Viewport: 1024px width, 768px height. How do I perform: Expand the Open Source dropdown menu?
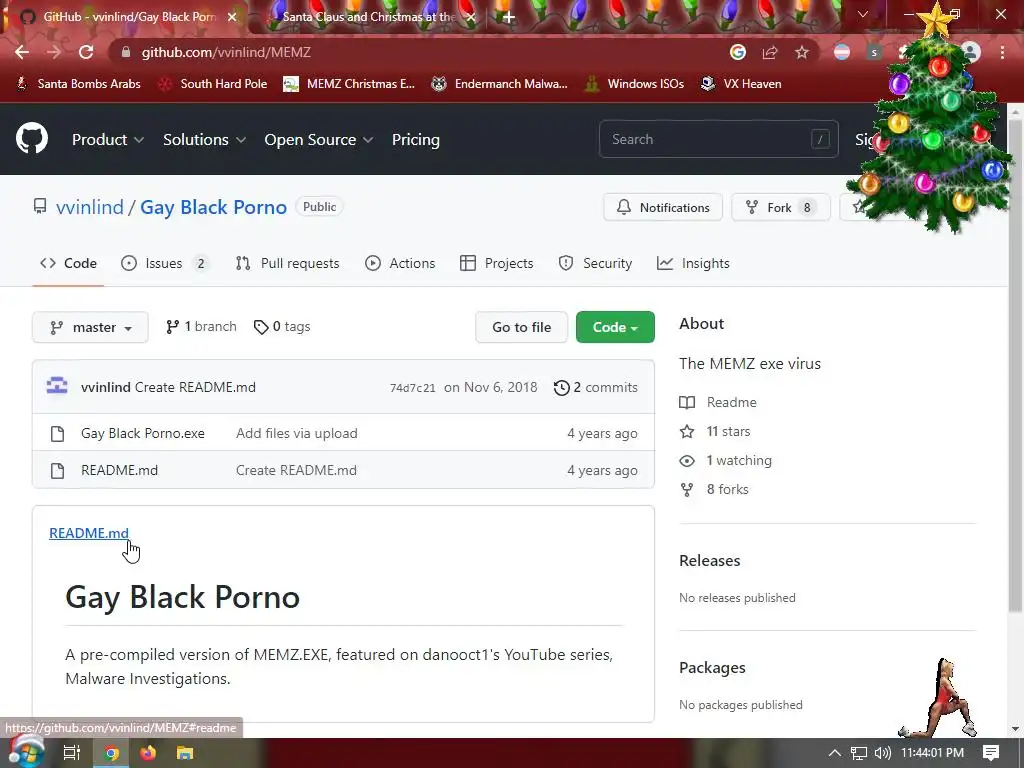(x=319, y=140)
